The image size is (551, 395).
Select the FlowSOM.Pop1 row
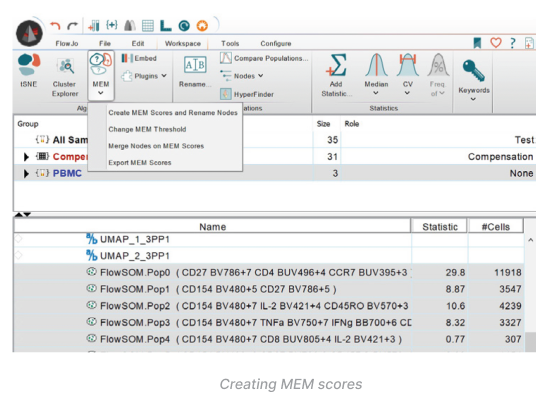(269, 289)
